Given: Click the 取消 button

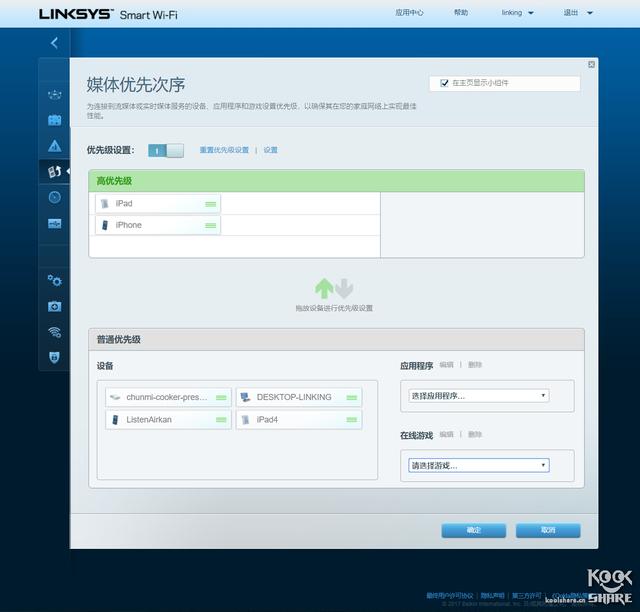Looking at the screenshot, I should tap(548, 530).
